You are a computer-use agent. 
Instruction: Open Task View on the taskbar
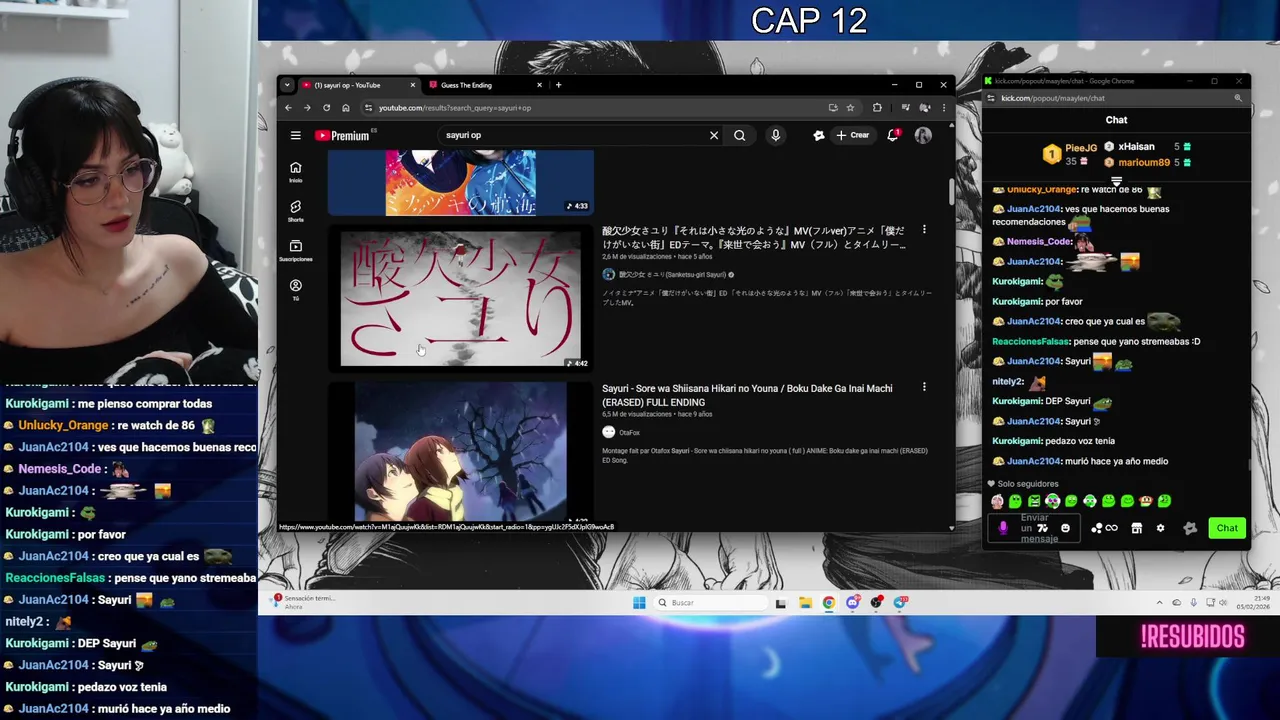click(x=781, y=602)
